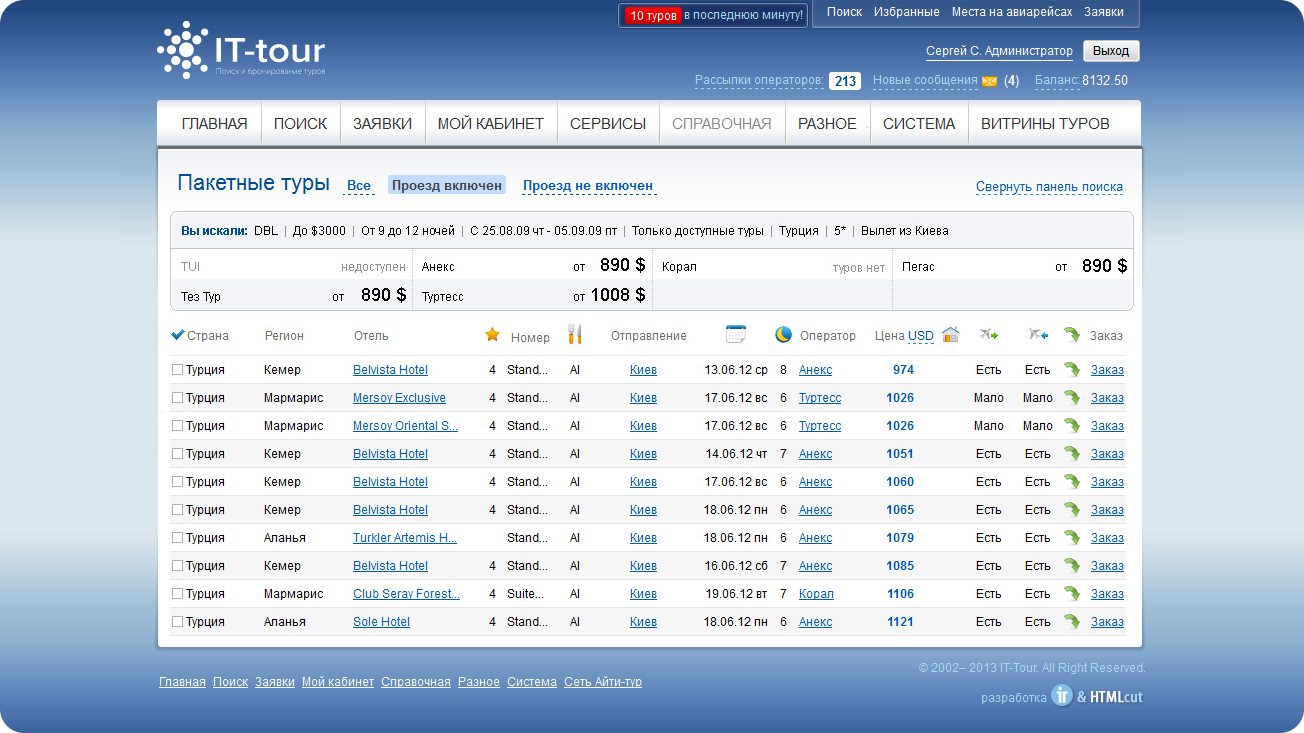The width and height of the screenshot is (1304, 733).
Task: Click the hotel house icon next to USD
Action: point(950,335)
